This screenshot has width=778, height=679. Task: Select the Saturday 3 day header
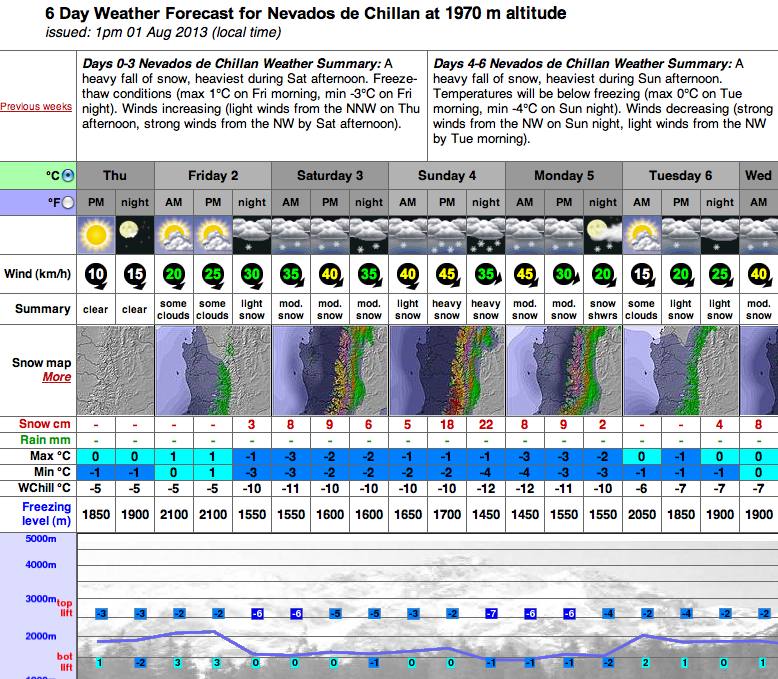point(330,176)
